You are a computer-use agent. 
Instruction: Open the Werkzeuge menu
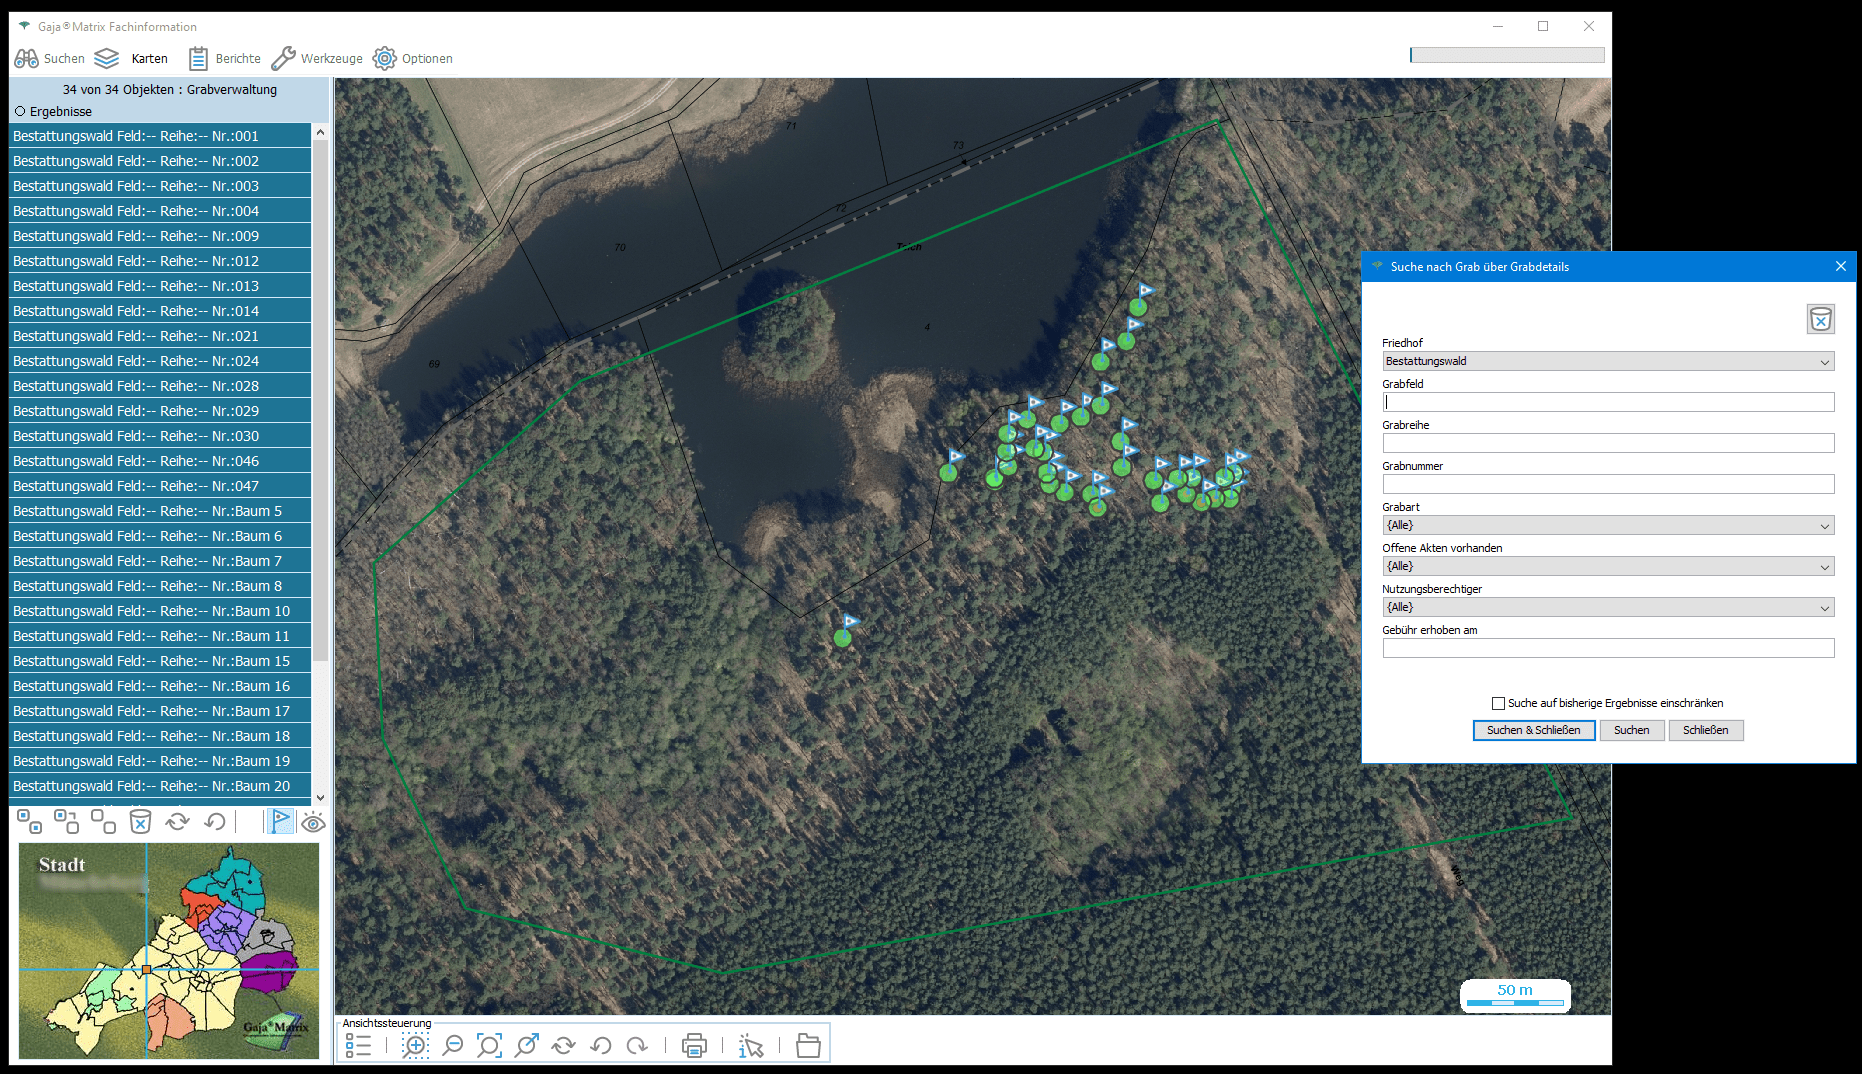(x=317, y=59)
